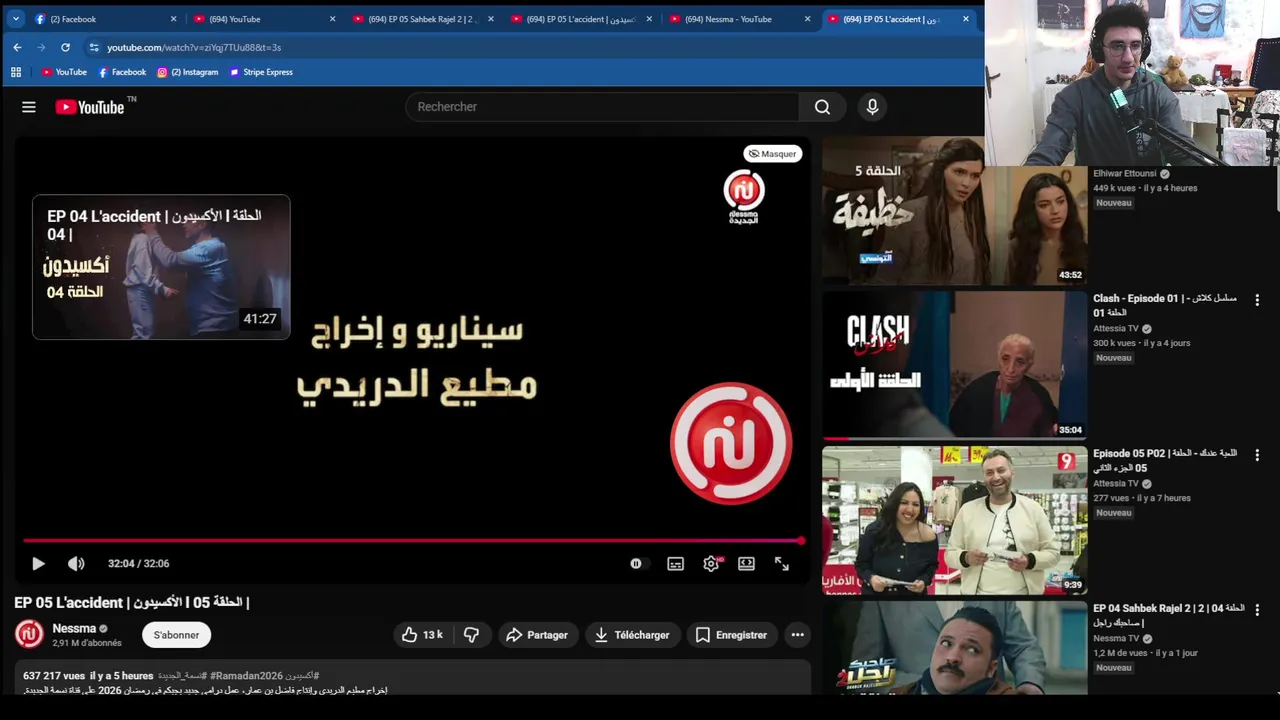Open options menu for EP 04 Sahbek Rajel

point(1257,610)
